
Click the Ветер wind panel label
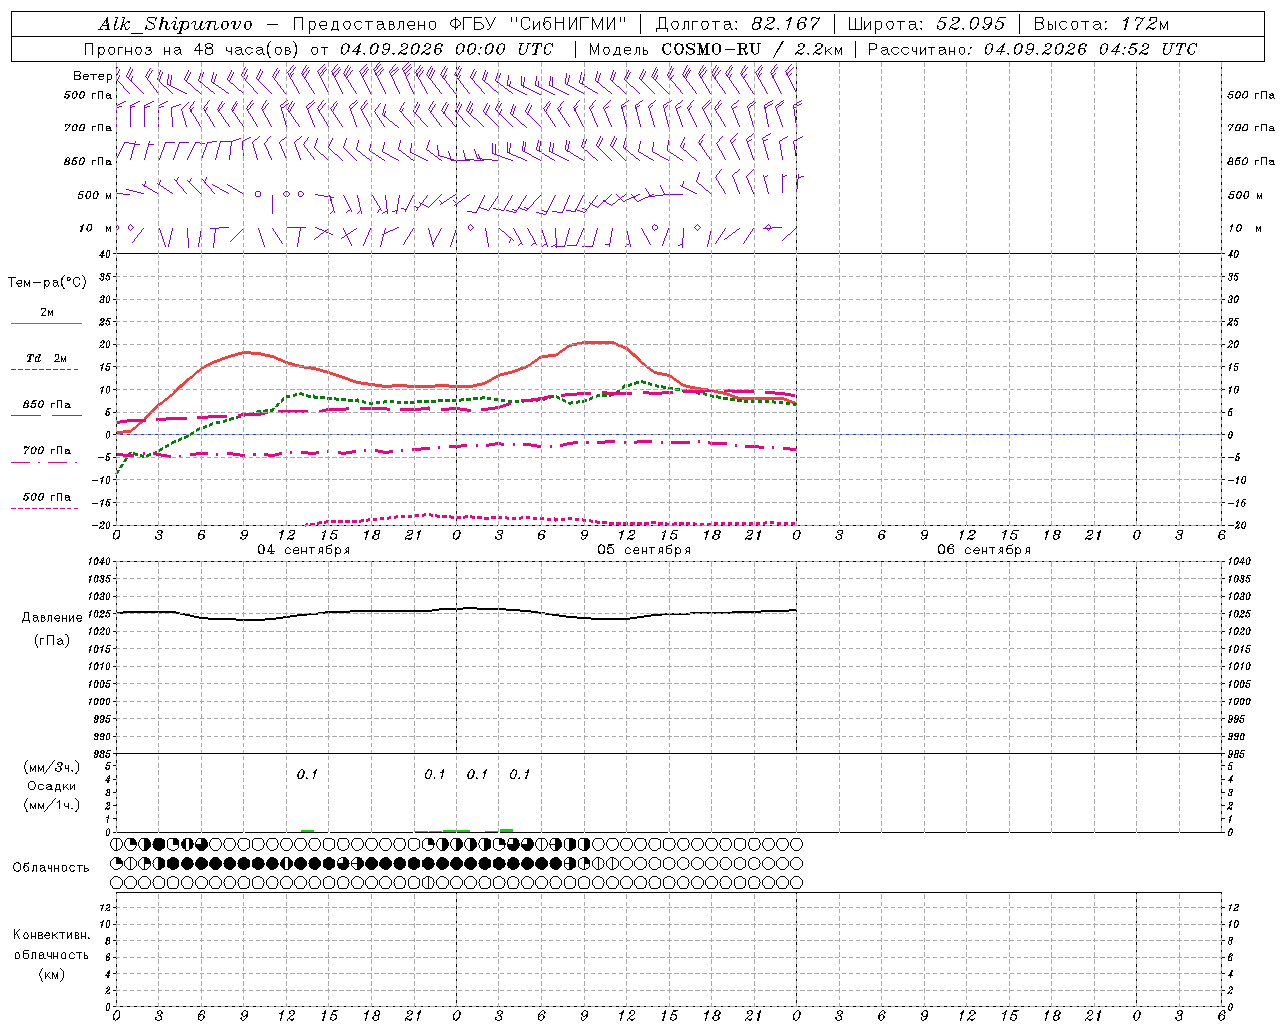[x=92, y=76]
